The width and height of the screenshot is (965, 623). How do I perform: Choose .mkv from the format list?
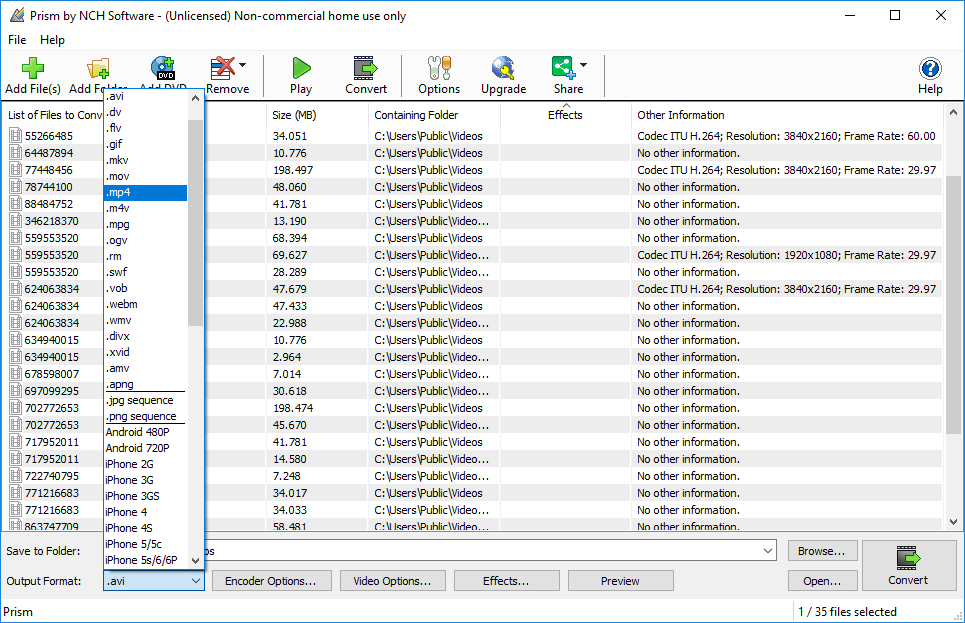click(145, 160)
